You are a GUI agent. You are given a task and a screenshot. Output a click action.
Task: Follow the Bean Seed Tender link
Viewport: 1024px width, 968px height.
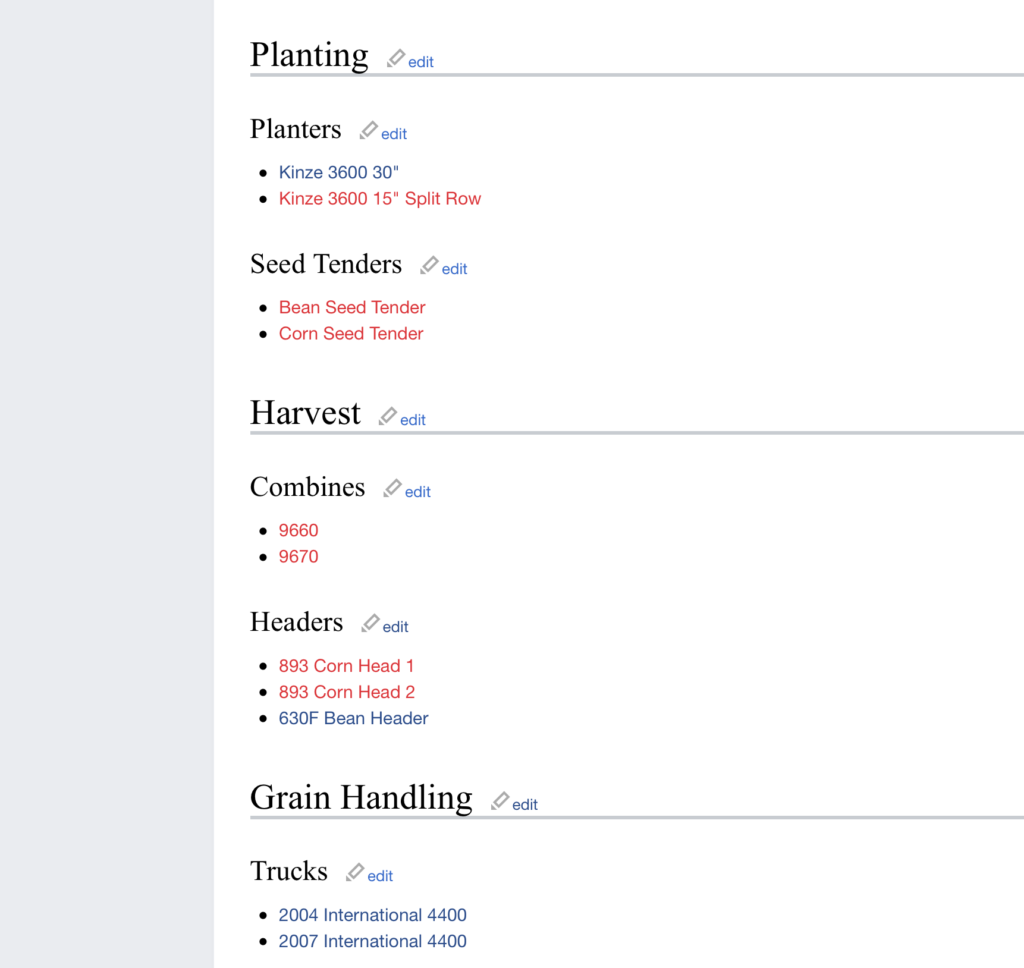352,308
